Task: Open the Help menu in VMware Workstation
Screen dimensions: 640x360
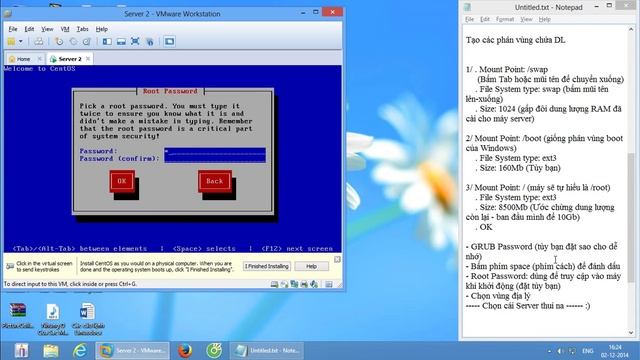Action: click(x=102, y=29)
